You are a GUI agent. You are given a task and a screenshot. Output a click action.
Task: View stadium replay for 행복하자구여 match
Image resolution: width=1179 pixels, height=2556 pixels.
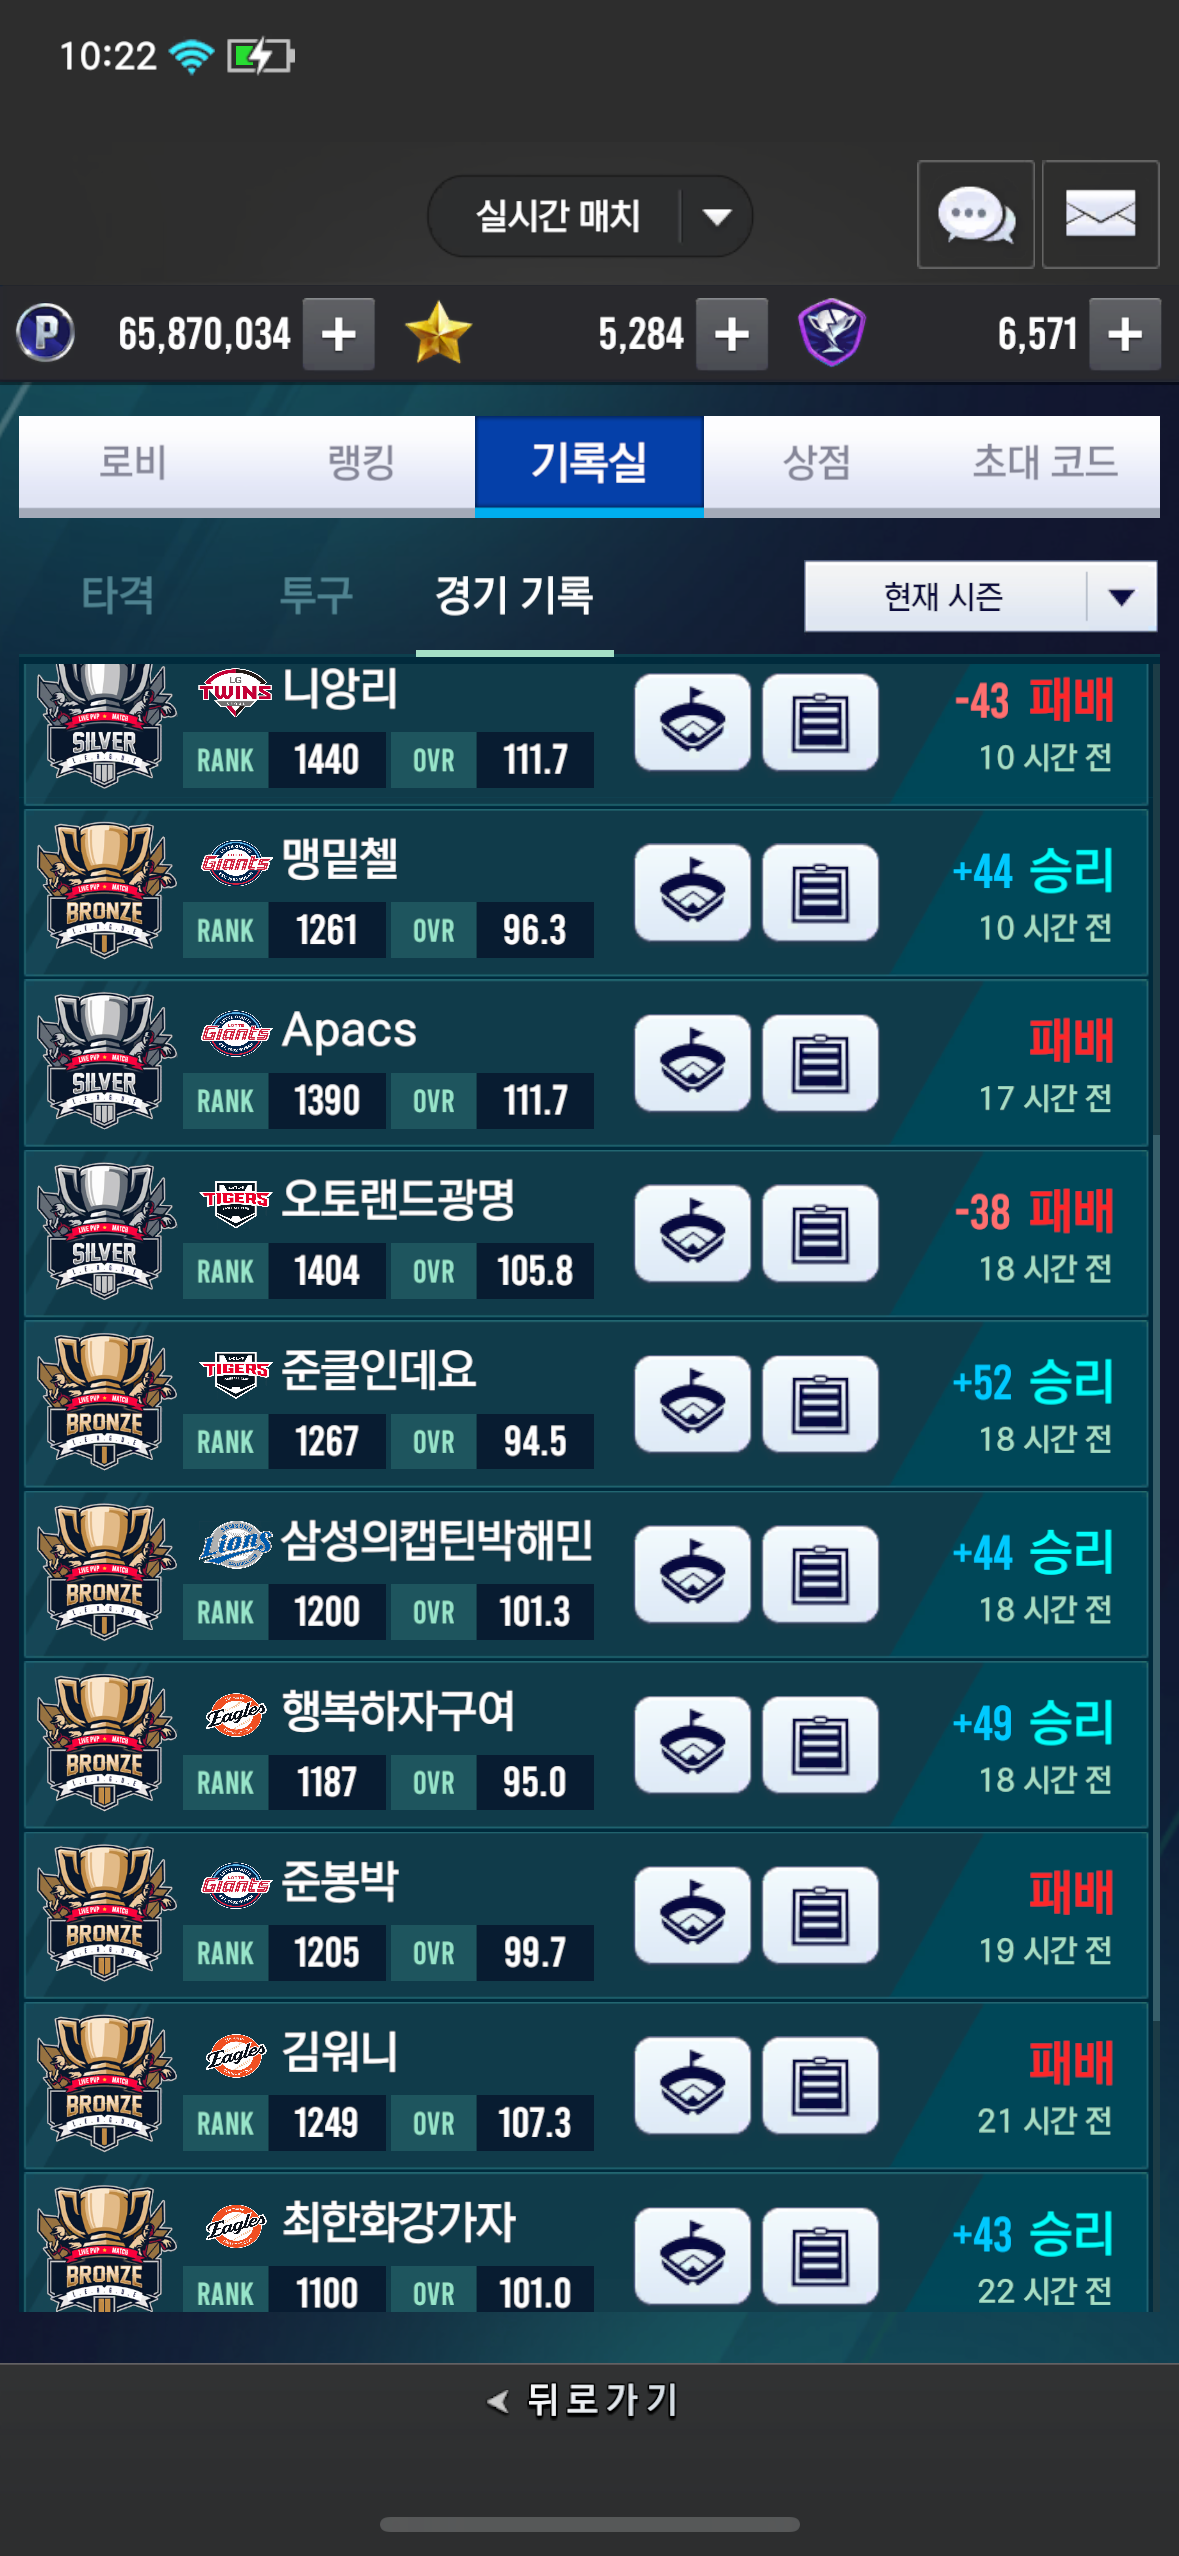pos(692,1745)
